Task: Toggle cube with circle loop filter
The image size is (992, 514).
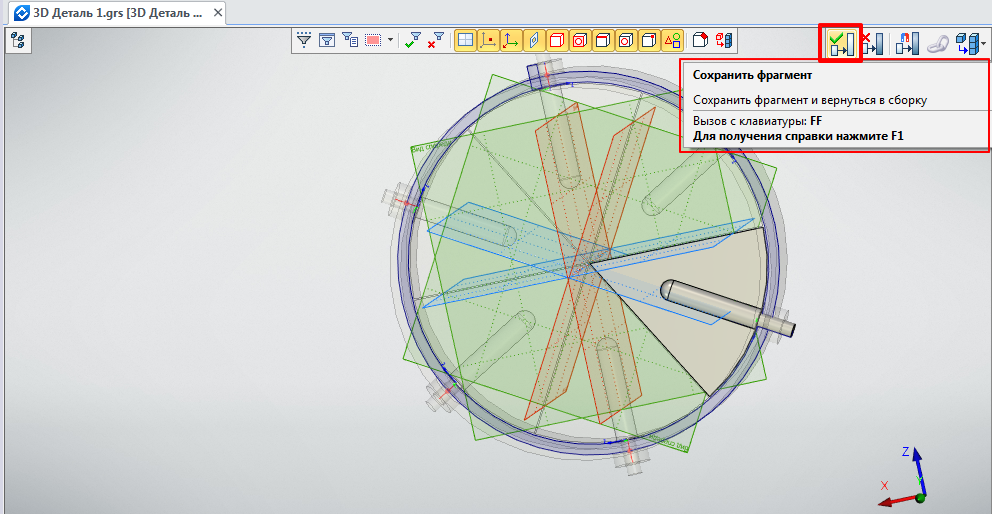Action: tap(580, 41)
